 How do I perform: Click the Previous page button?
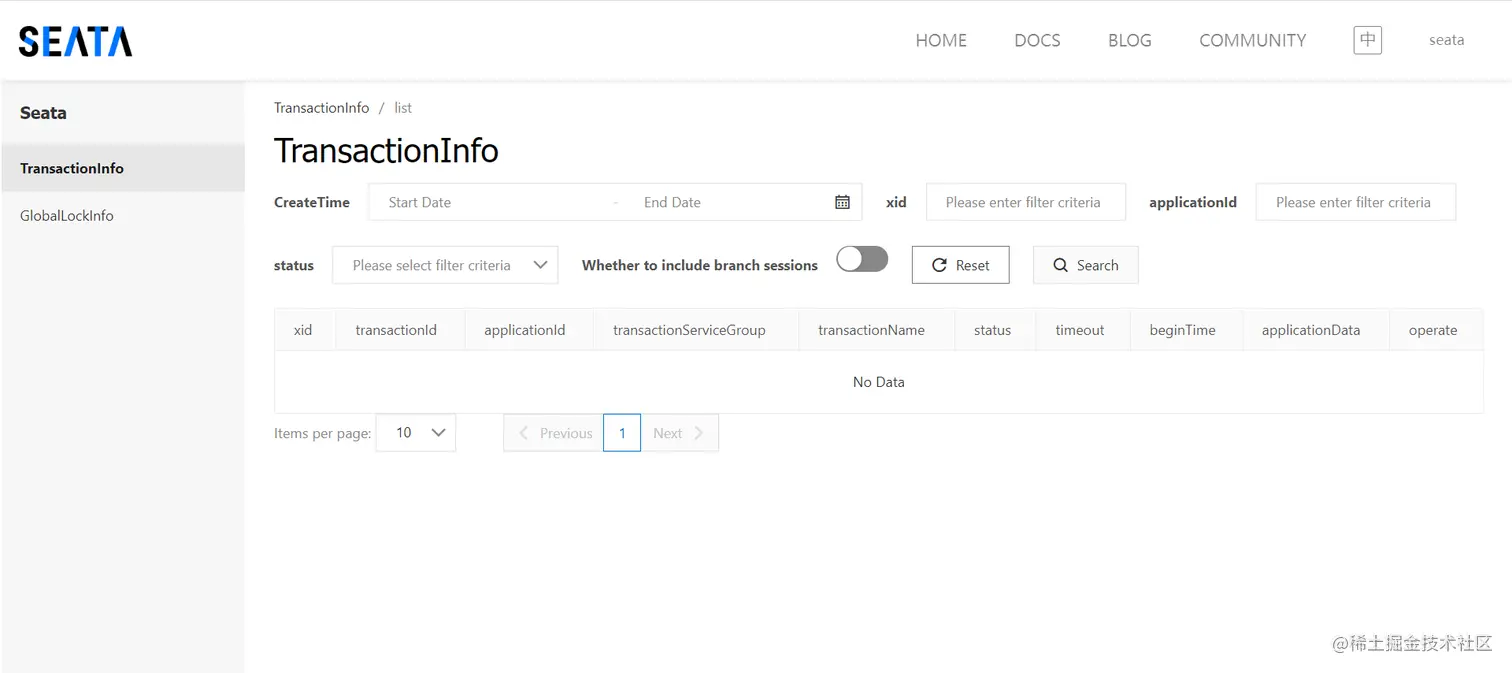pos(553,433)
